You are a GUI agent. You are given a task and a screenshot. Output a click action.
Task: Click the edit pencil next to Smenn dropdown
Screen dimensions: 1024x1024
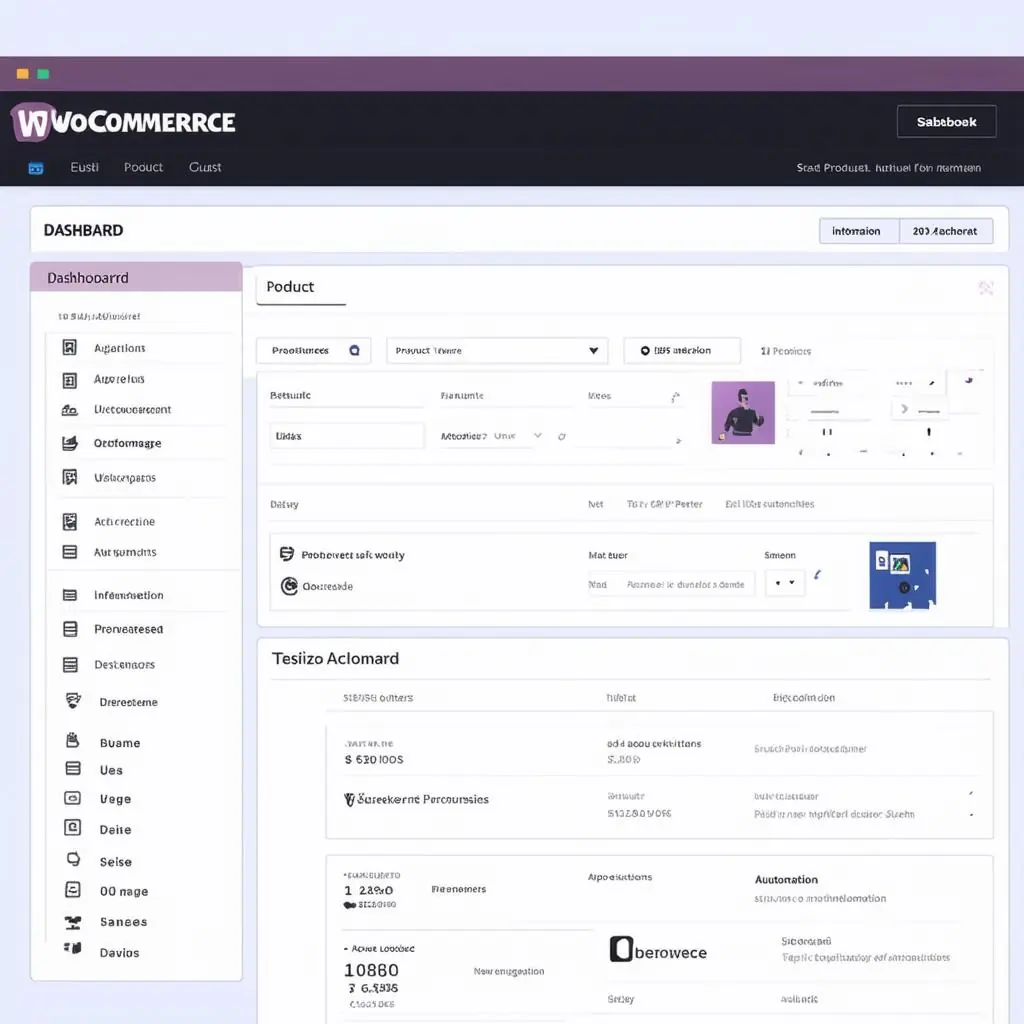[818, 575]
